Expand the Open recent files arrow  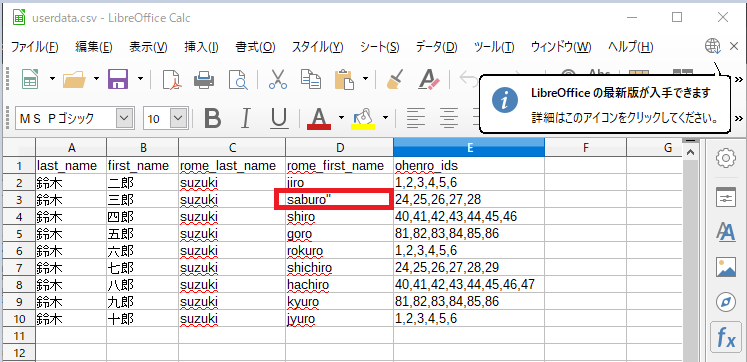pos(96,79)
